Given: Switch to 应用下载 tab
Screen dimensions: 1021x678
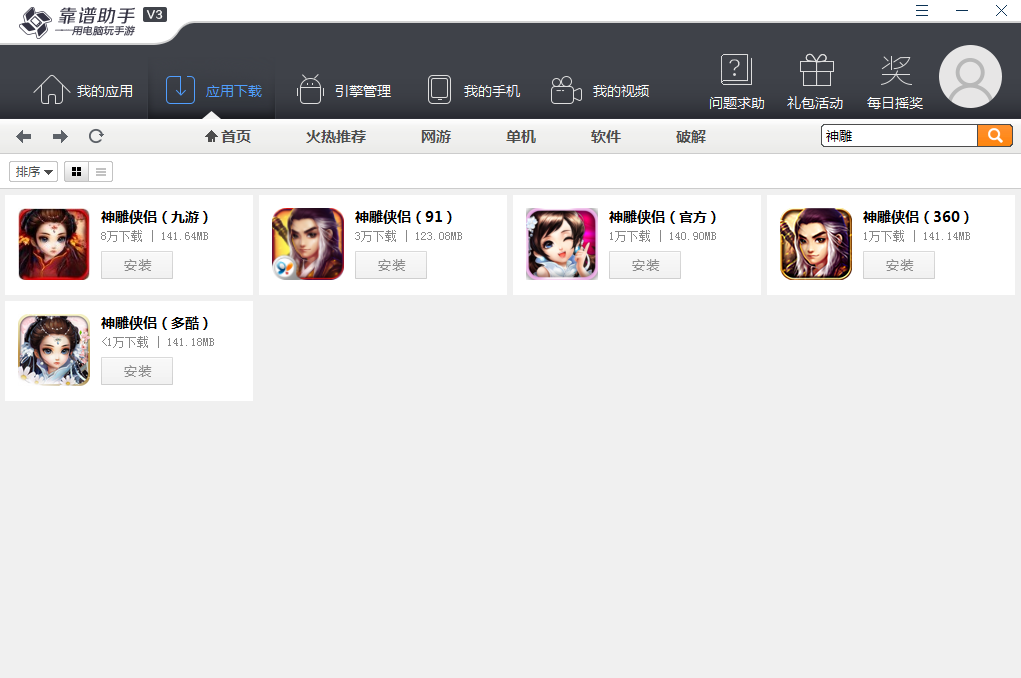Looking at the screenshot, I should [214, 91].
